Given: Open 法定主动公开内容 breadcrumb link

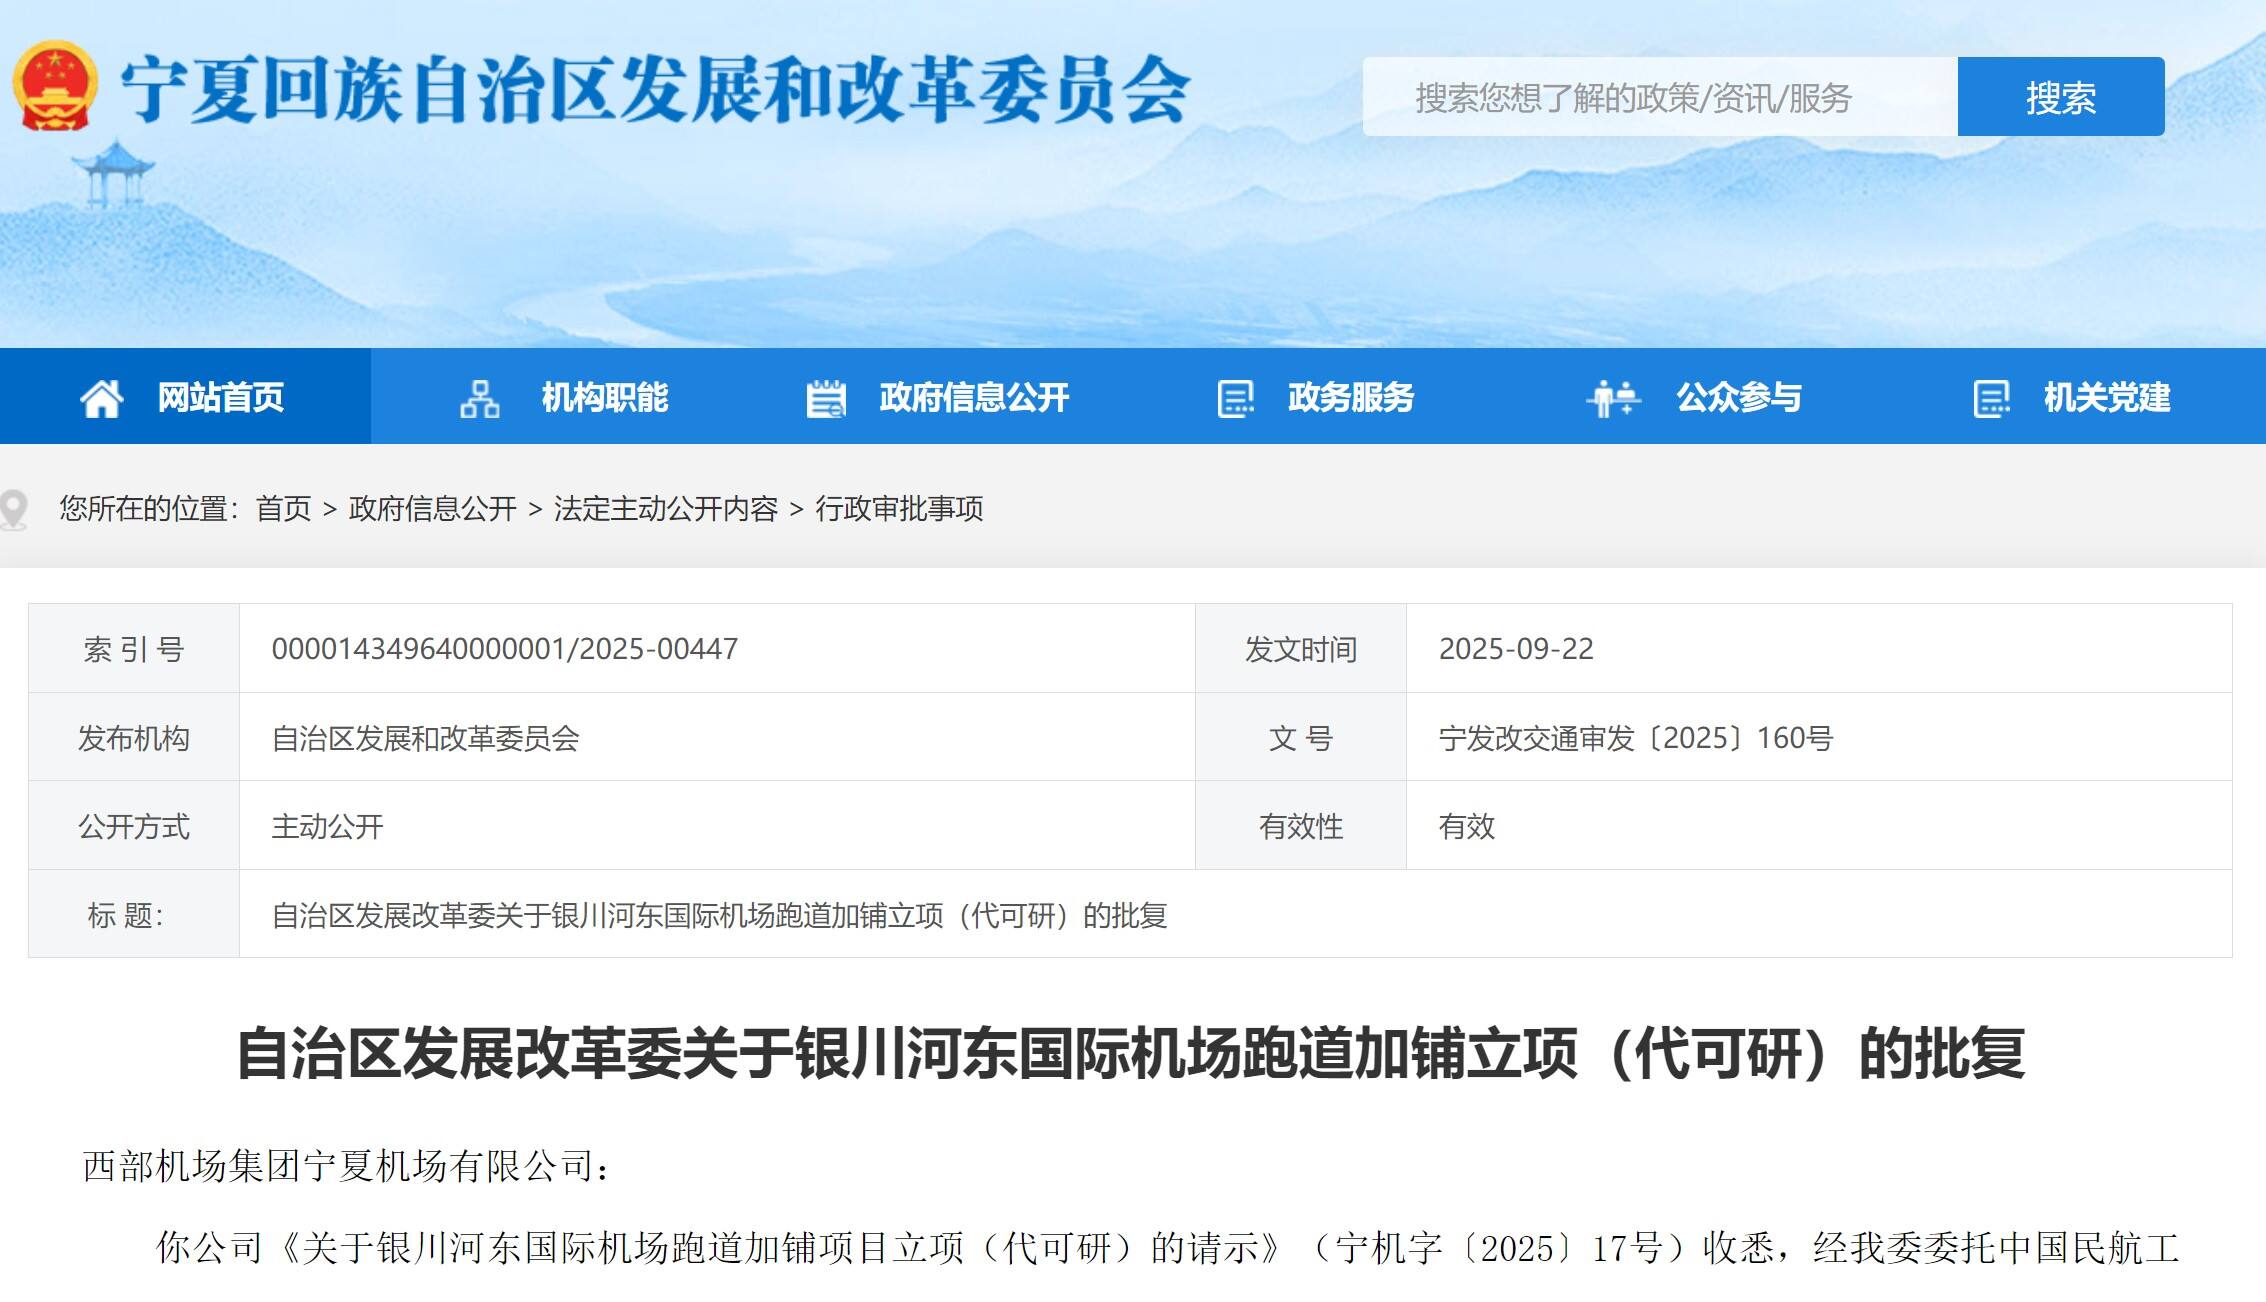Looking at the screenshot, I should [665, 509].
